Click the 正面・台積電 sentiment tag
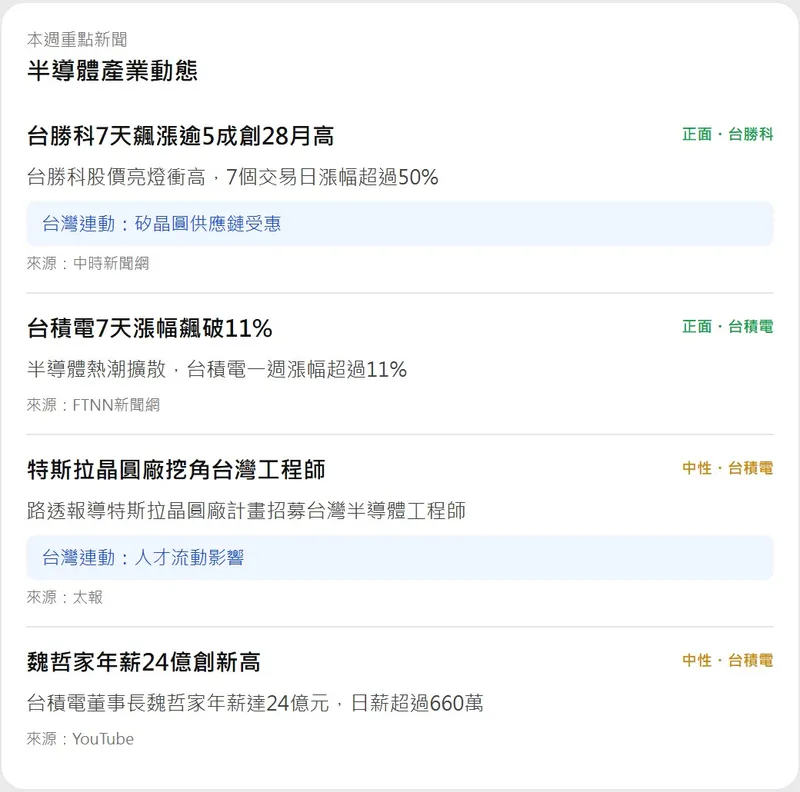The image size is (800, 792). pyautogui.click(x=727, y=327)
